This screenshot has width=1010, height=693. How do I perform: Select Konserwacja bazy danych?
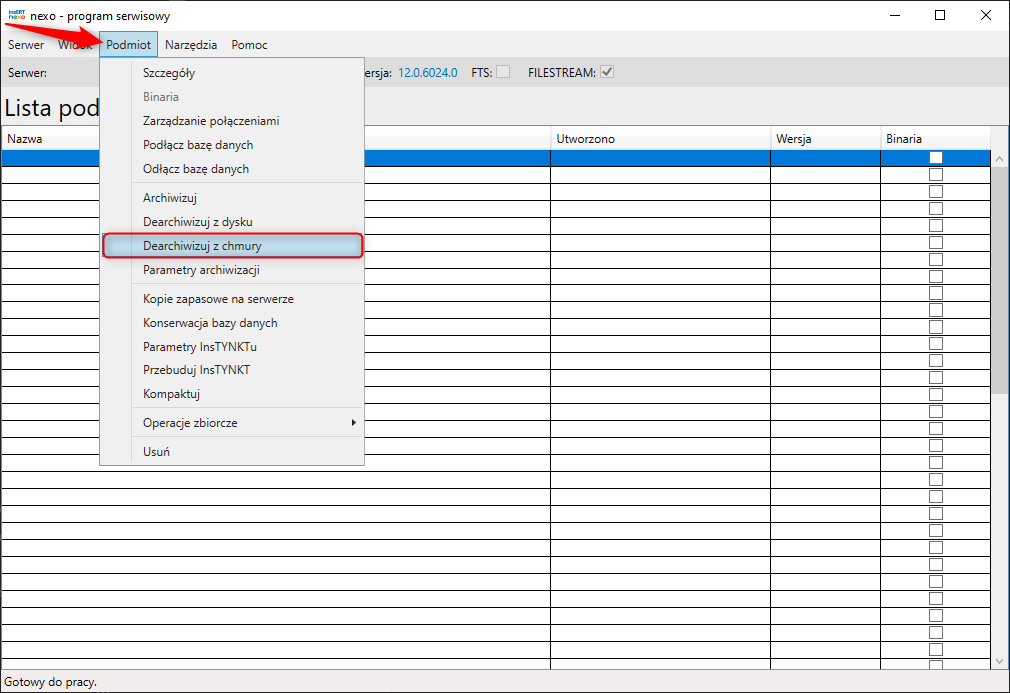233,323
